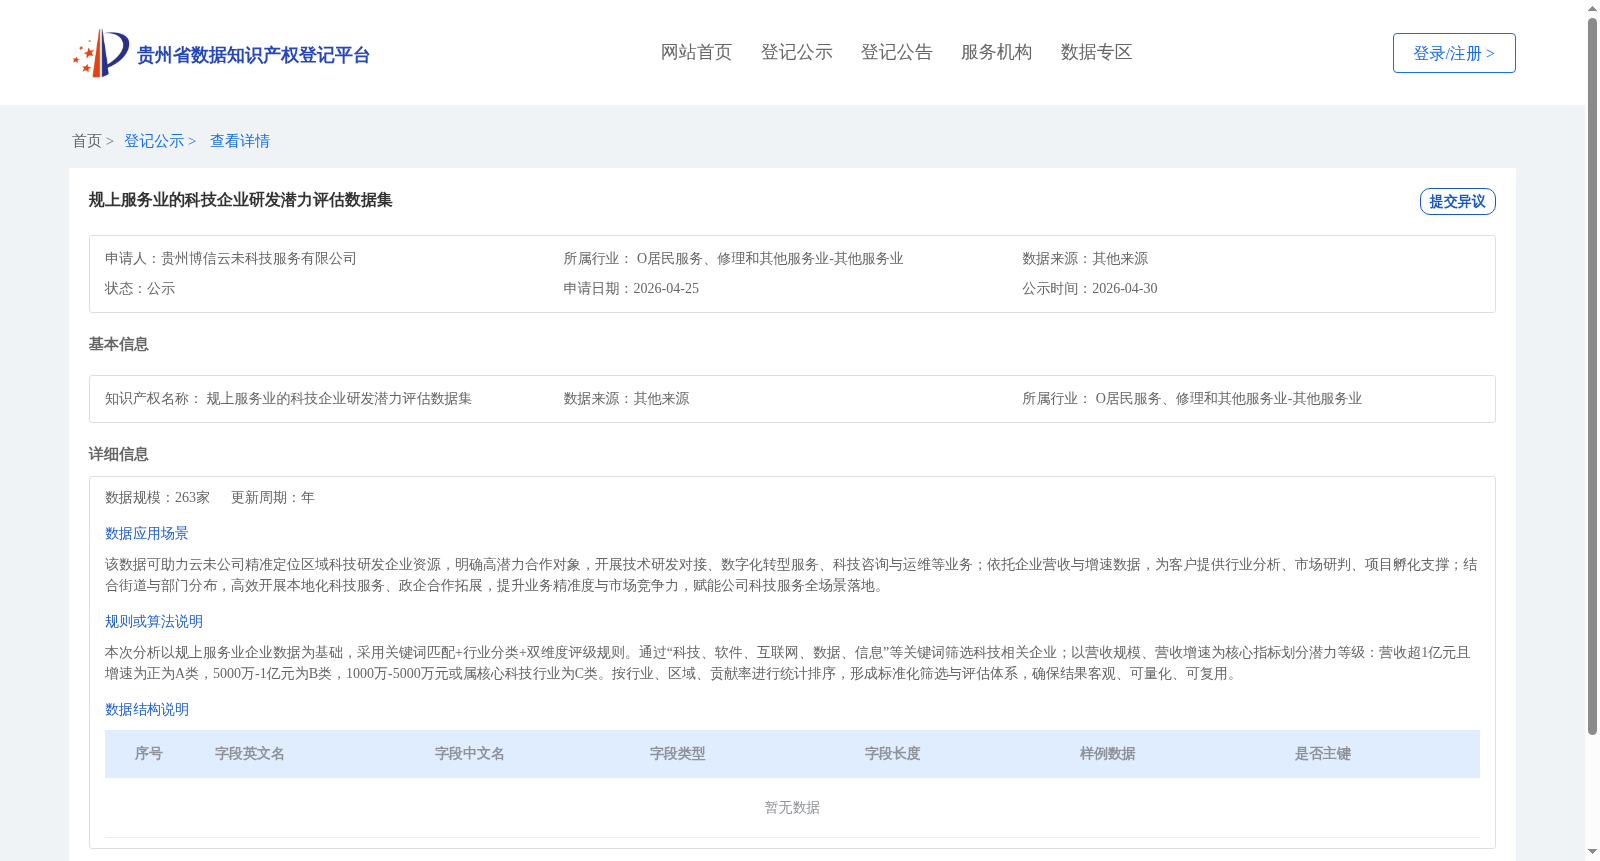Click 状态：公示 text
Screen dimensions: 1600x861
tap(140, 288)
